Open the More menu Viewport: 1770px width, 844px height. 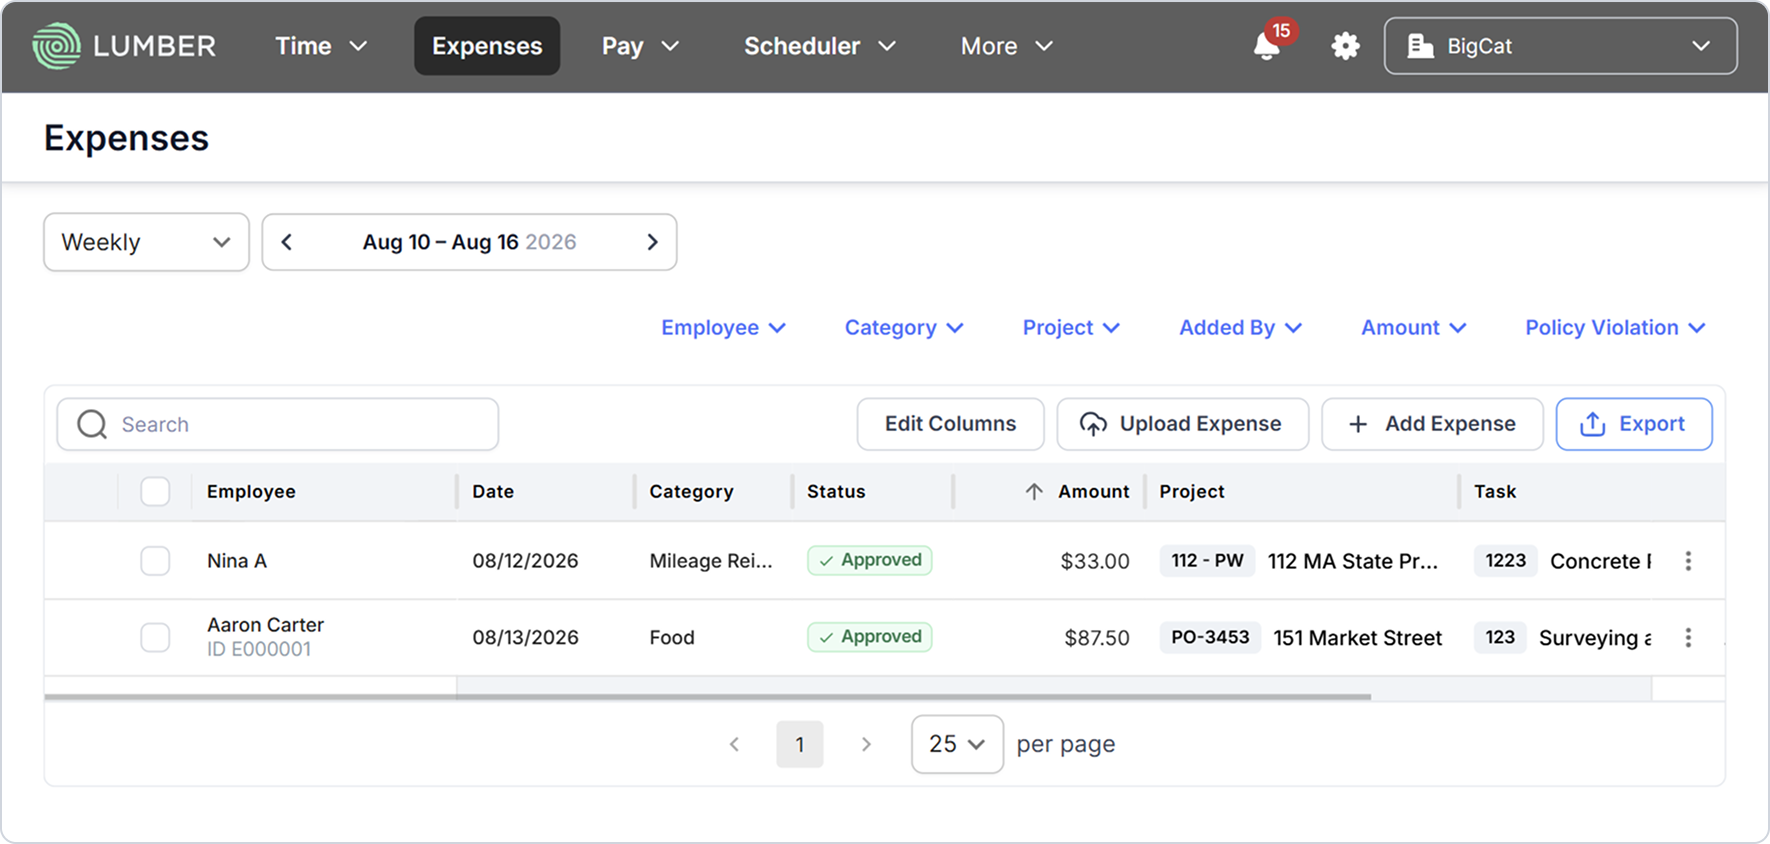click(x=1006, y=46)
